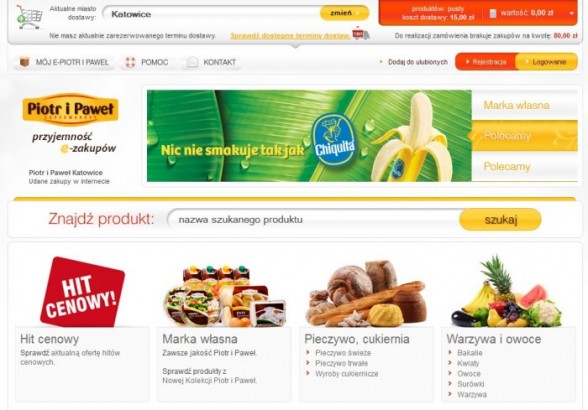Click the product search input field

(x=314, y=219)
